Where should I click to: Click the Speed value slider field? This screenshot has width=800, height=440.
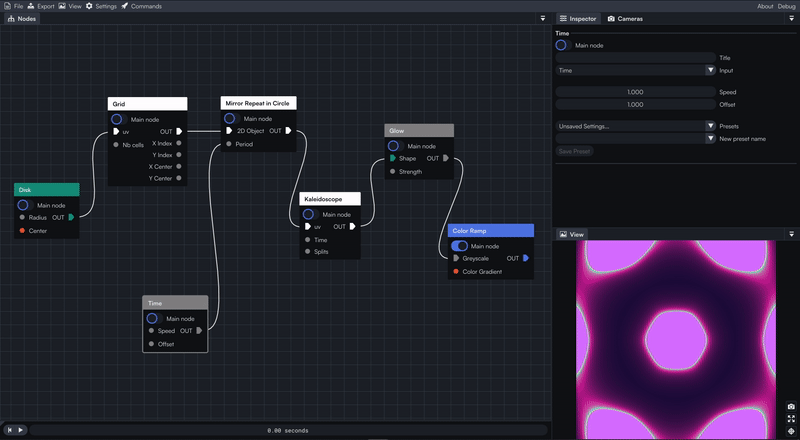(x=636, y=92)
